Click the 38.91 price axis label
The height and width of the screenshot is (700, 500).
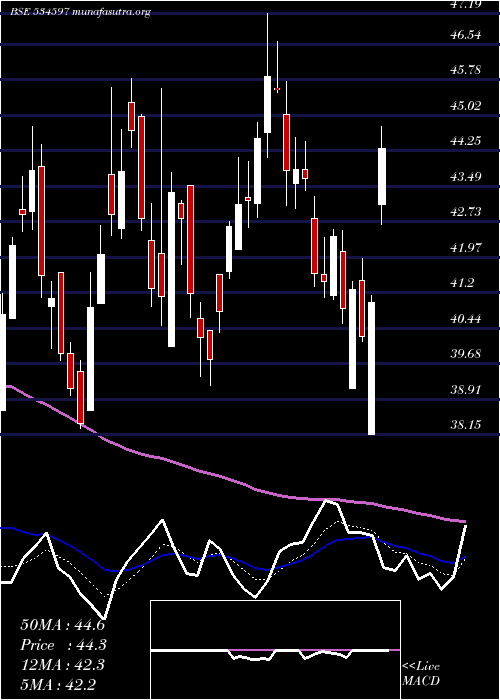(466, 389)
